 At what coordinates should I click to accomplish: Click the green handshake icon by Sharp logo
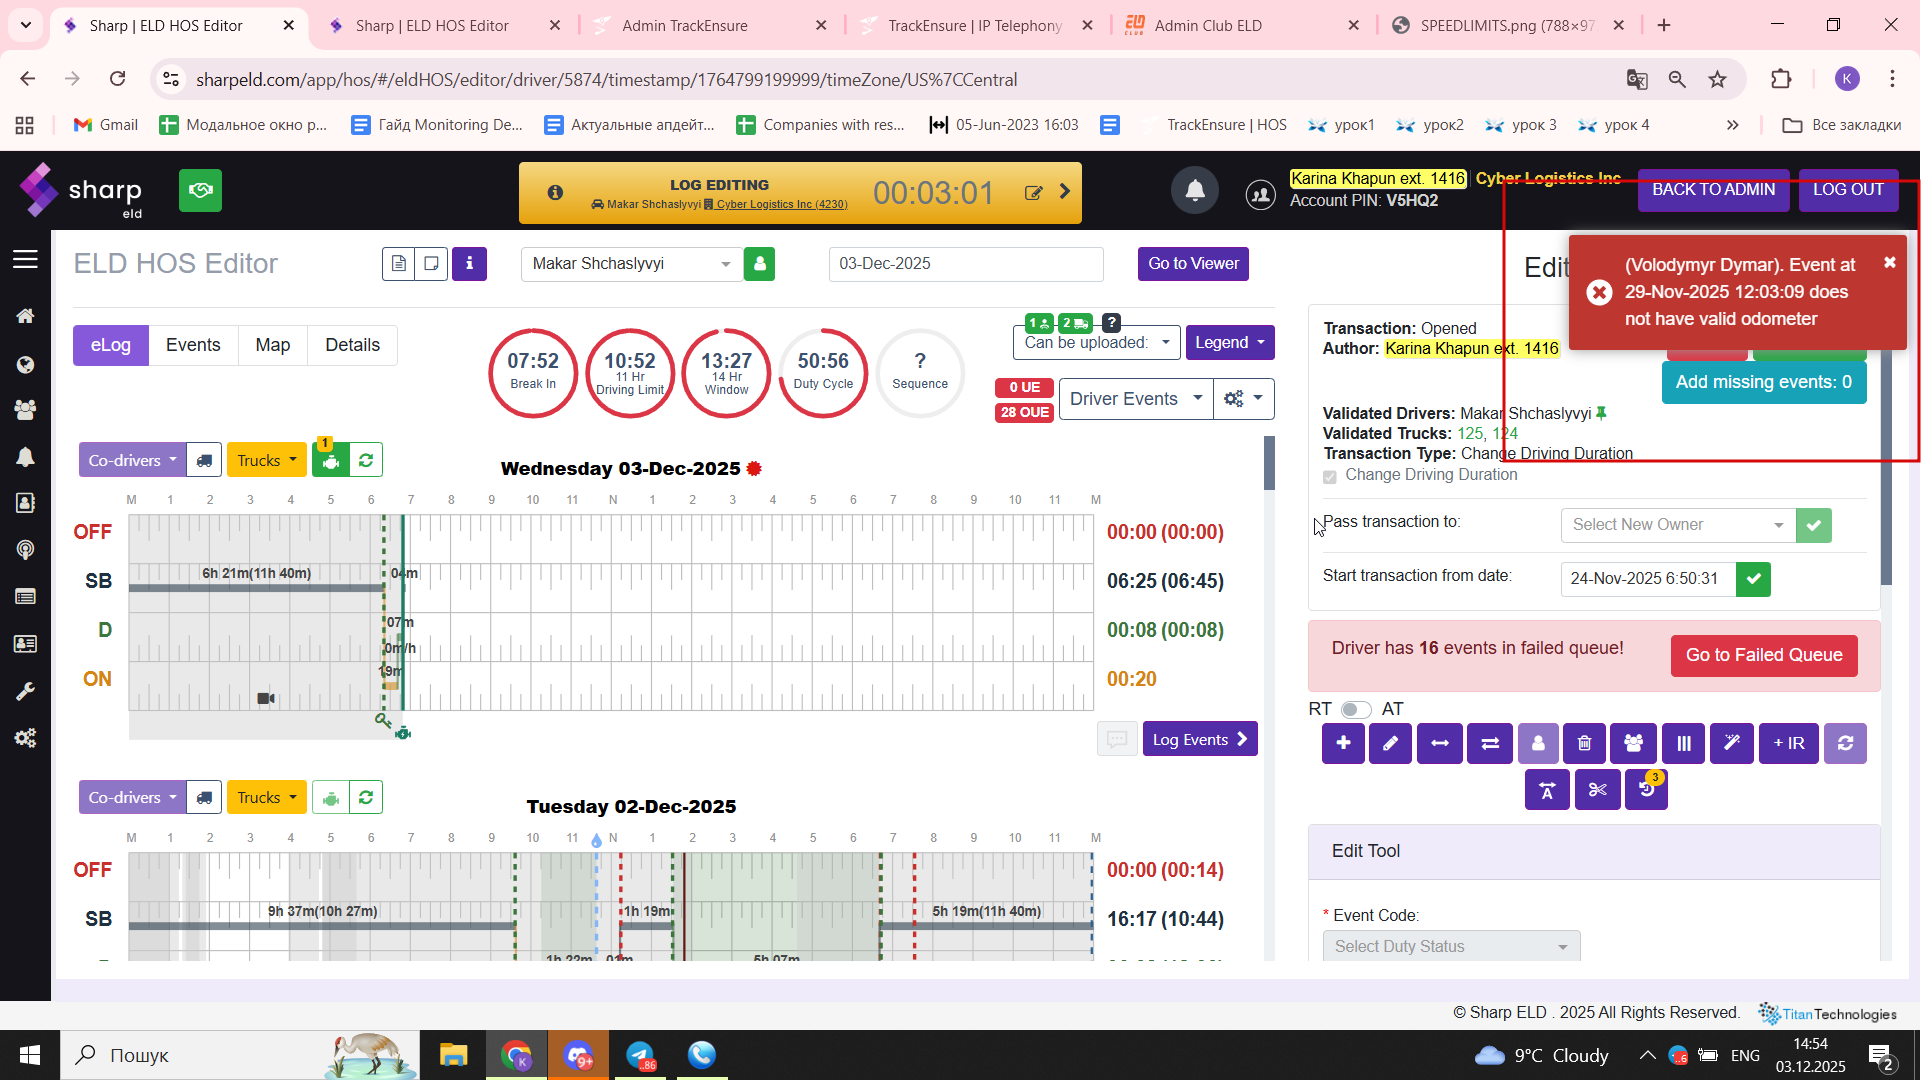(200, 190)
